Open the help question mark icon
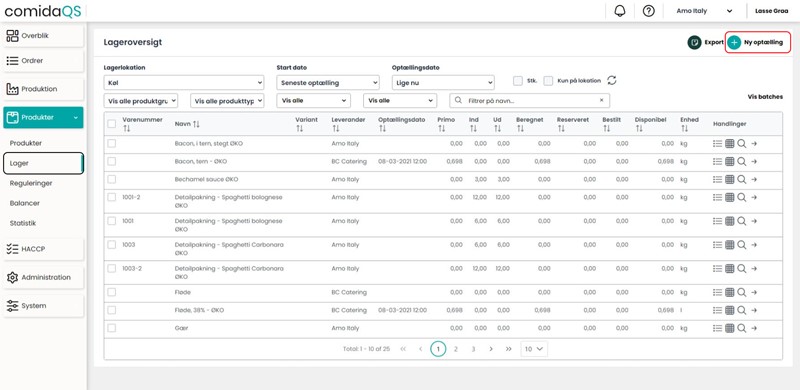Viewport: 800px width, 390px height. pyautogui.click(x=648, y=11)
